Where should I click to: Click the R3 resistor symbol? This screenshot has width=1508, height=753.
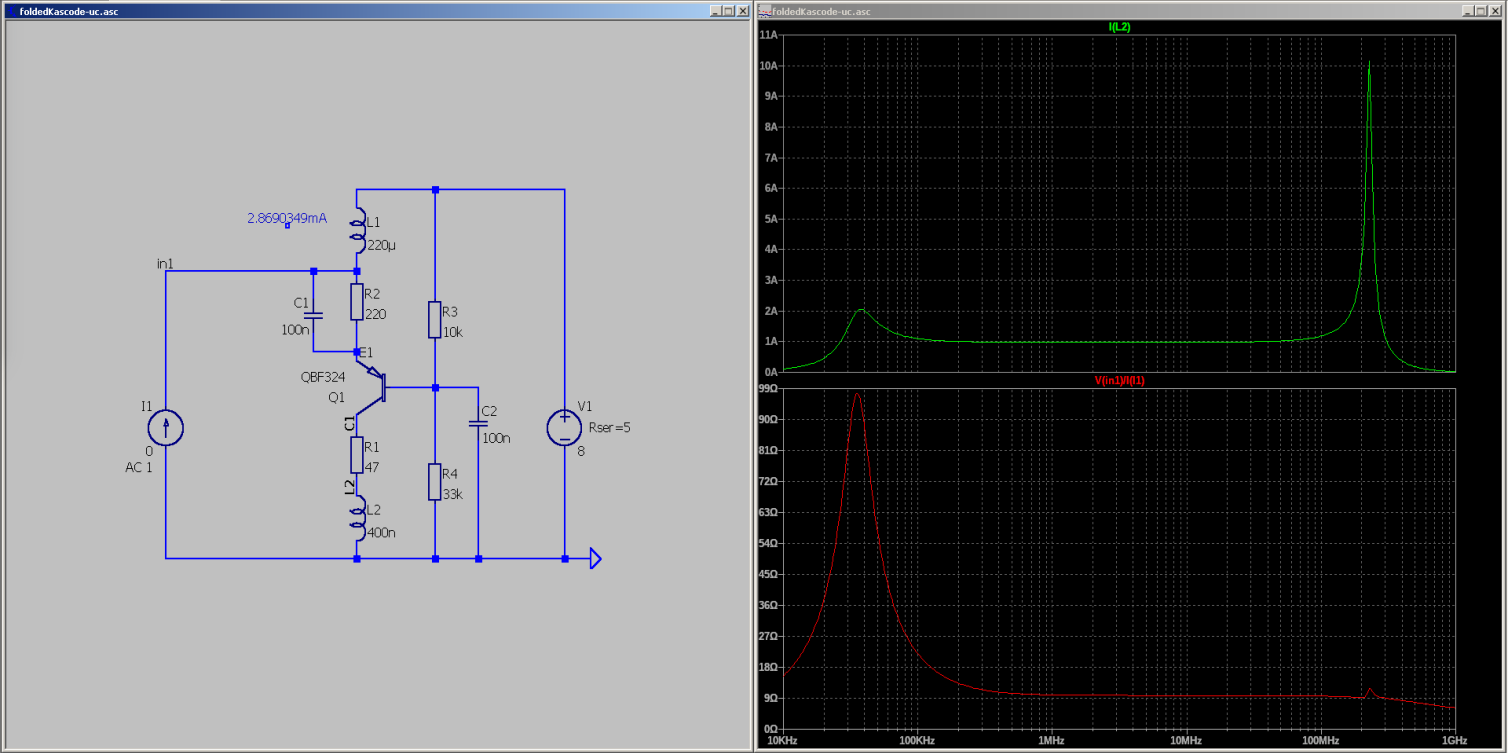[x=435, y=320]
